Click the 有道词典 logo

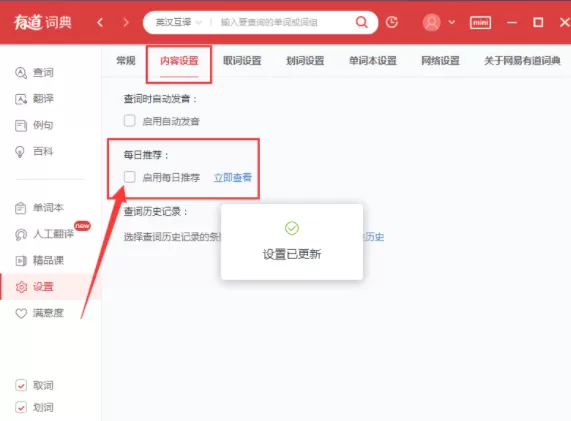tap(43, 22)
